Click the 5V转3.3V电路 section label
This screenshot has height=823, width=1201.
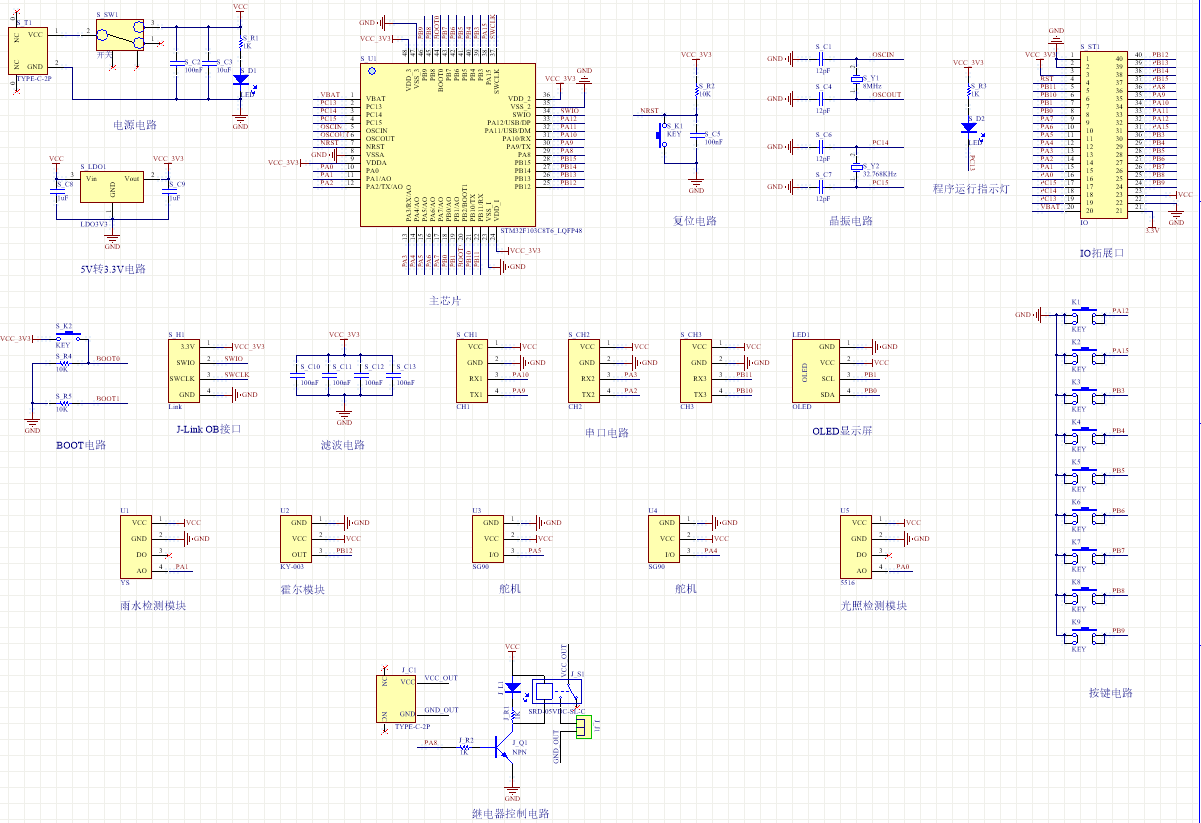(113, 269)
